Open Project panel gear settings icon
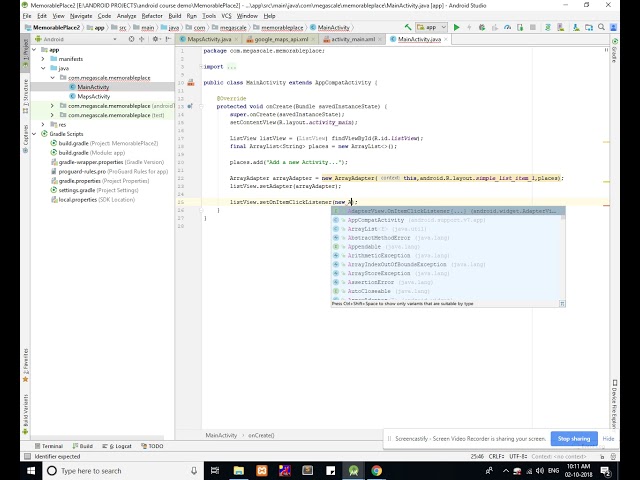Screen dimensions: 640x480 pyautogui.click(x=156, y=39)
